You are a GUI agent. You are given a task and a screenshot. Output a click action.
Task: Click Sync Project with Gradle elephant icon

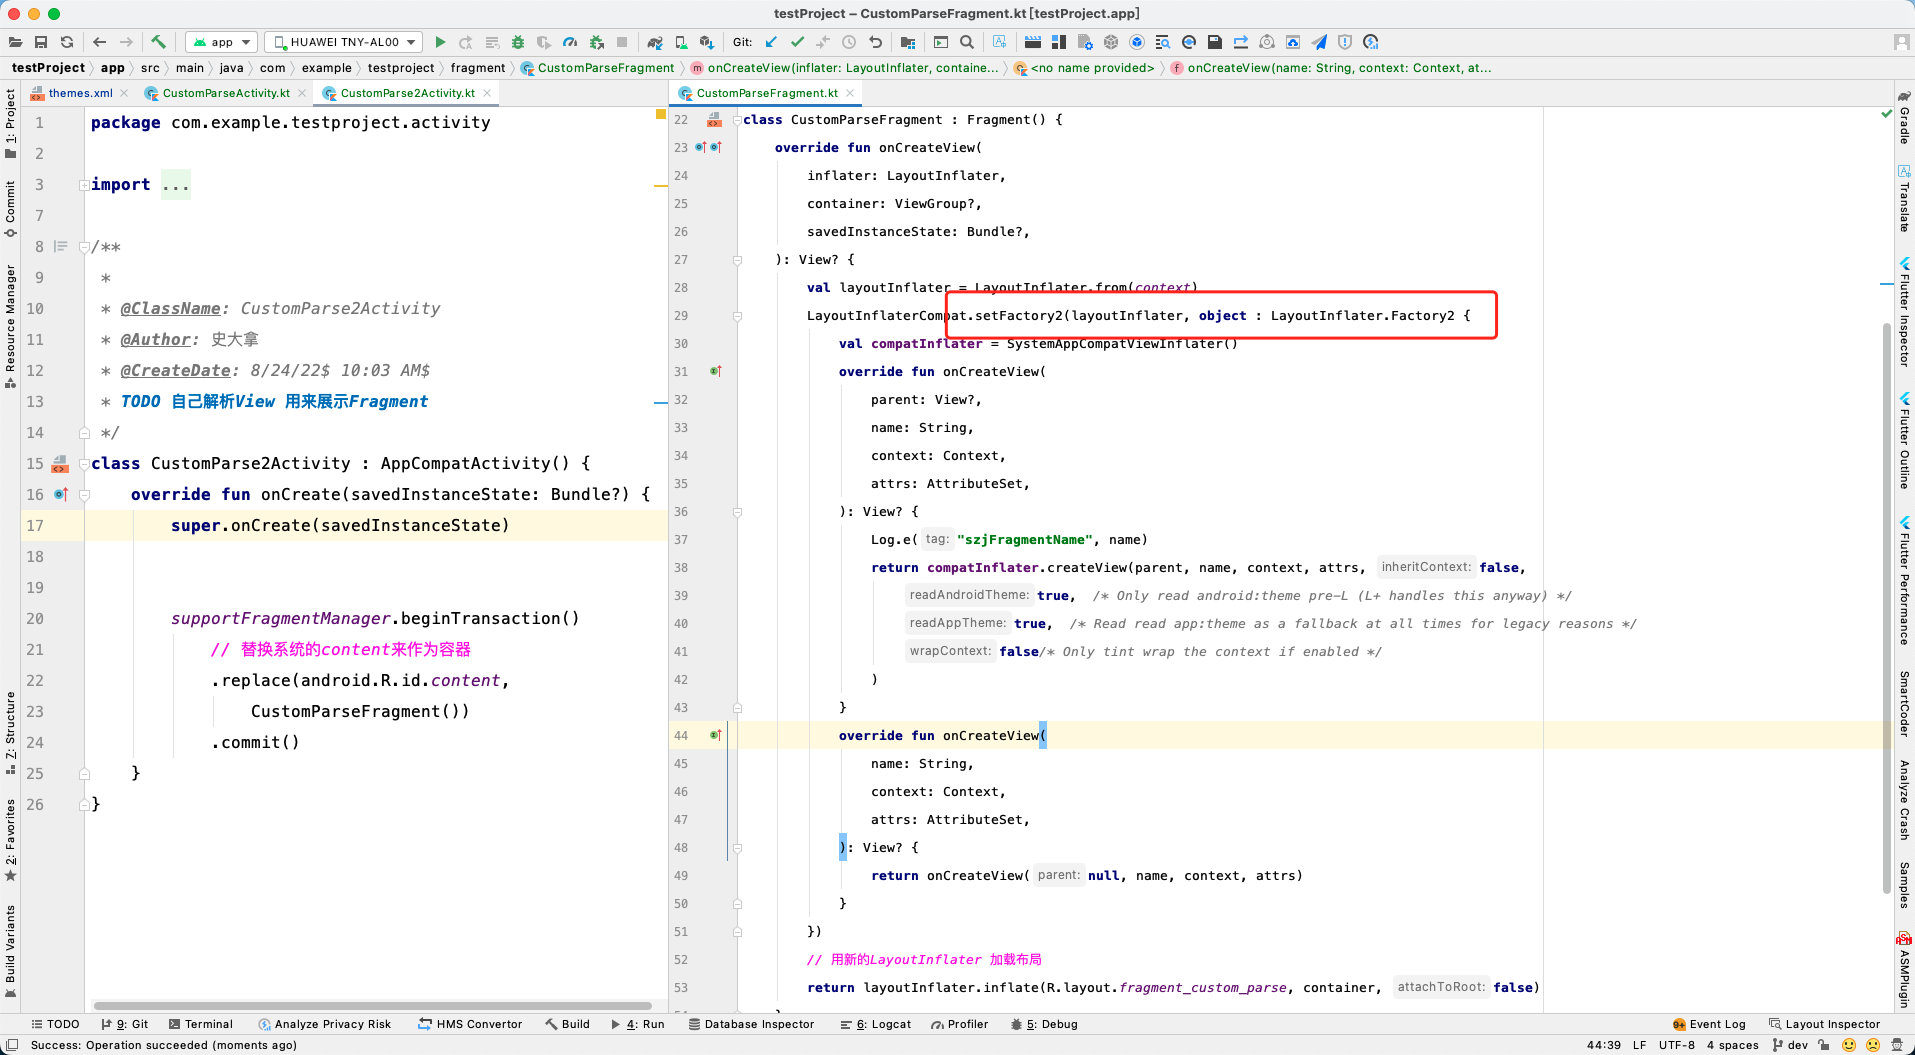tap(655, 42)
